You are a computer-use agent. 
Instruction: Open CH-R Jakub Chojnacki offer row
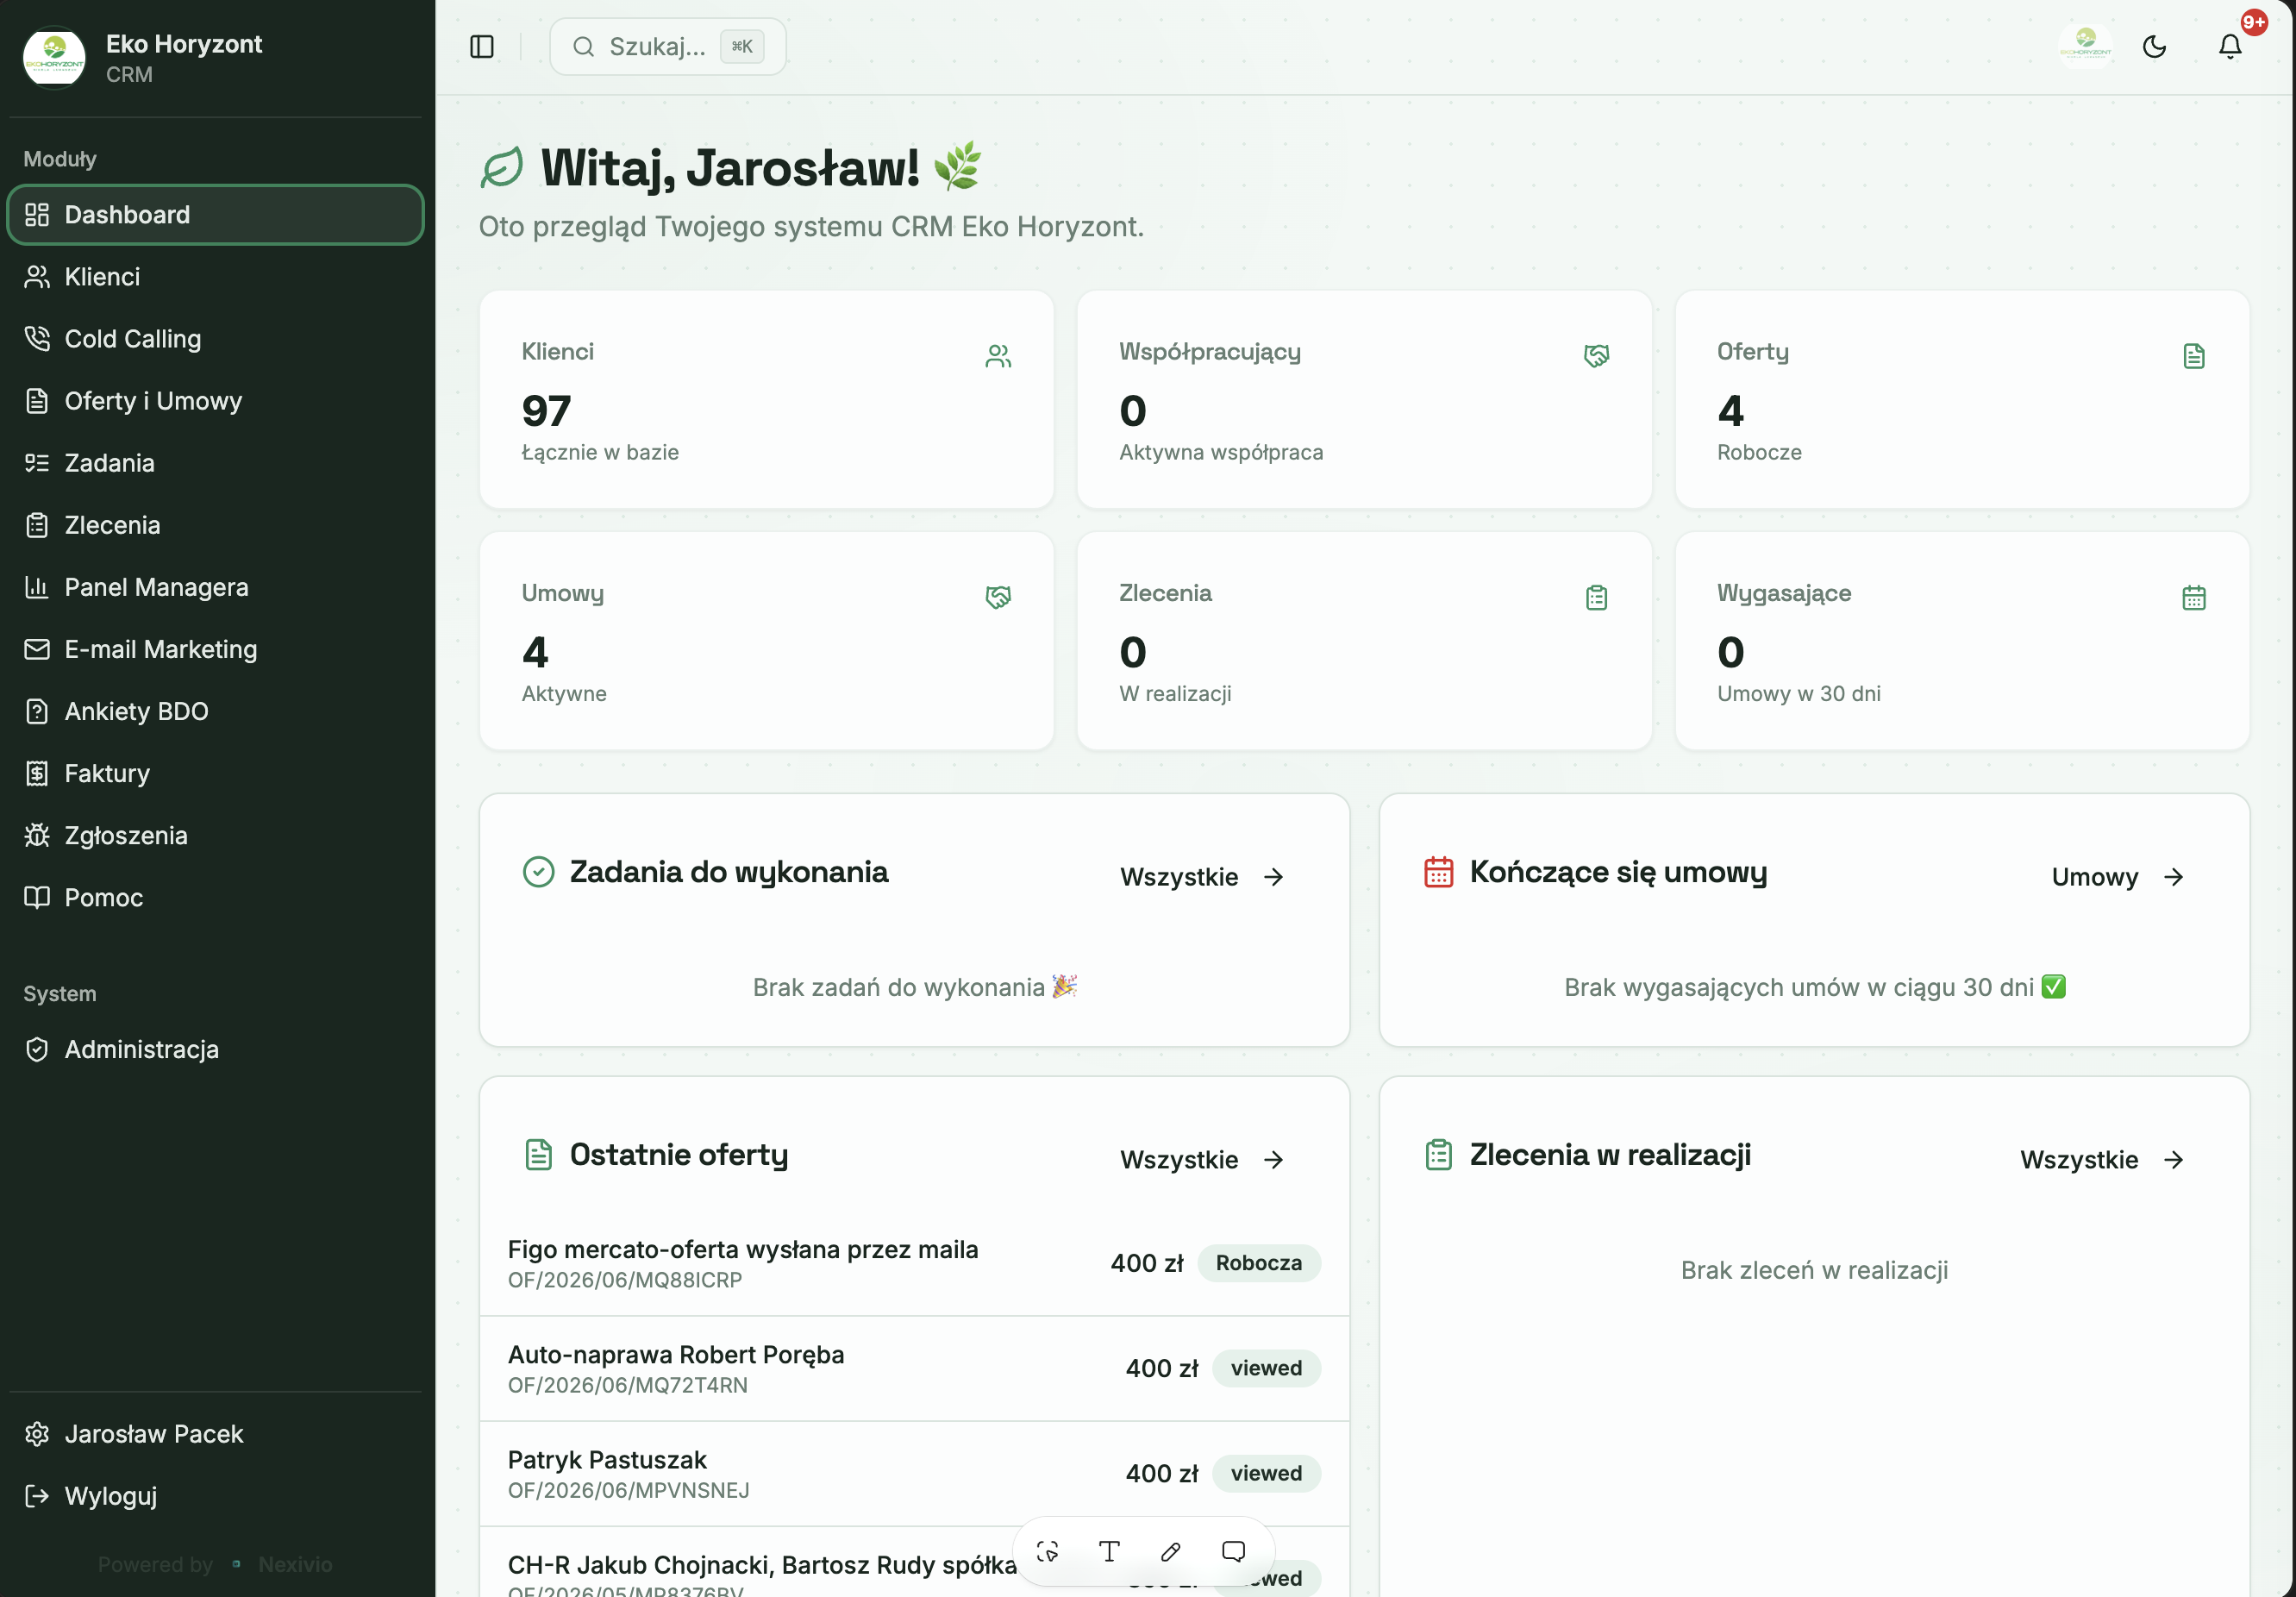tap(914, 1562)
